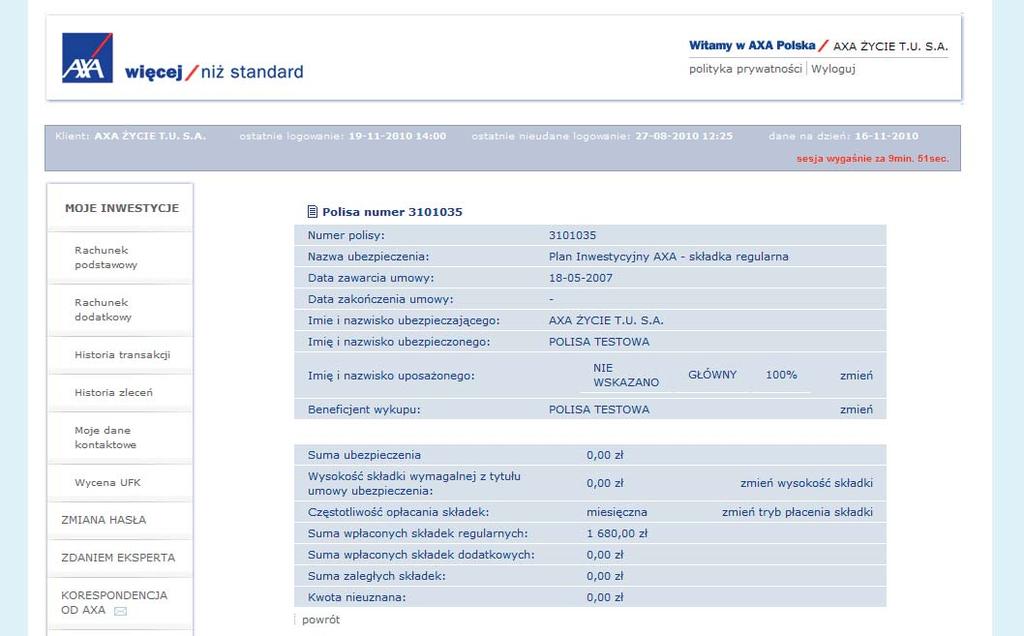Click Plan Inwestycyjny AXA - składka regularna text
Image resolution: width=1024 pixels, height=636 pixels.
(669, 257)
